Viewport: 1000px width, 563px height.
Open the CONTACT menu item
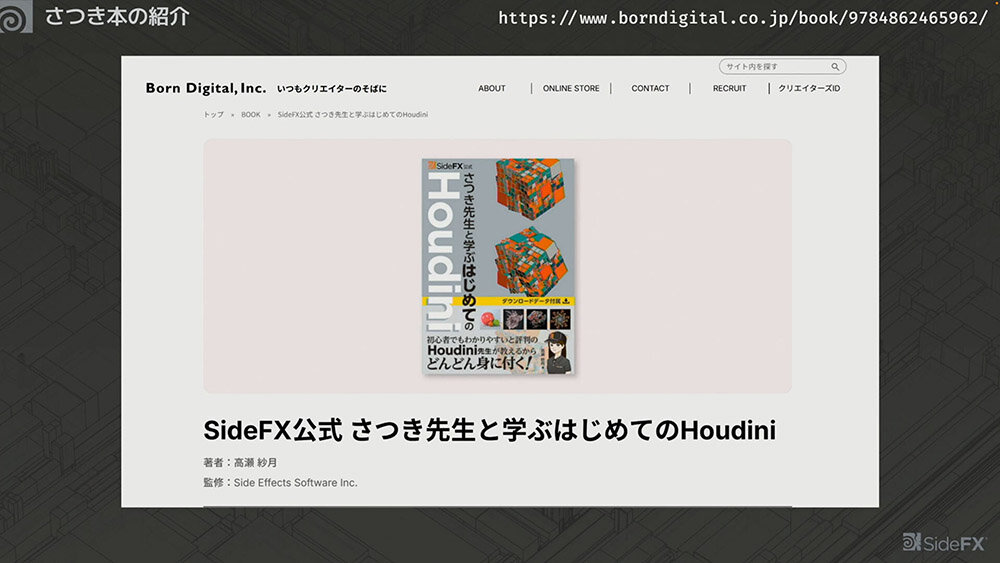point(650,89)
